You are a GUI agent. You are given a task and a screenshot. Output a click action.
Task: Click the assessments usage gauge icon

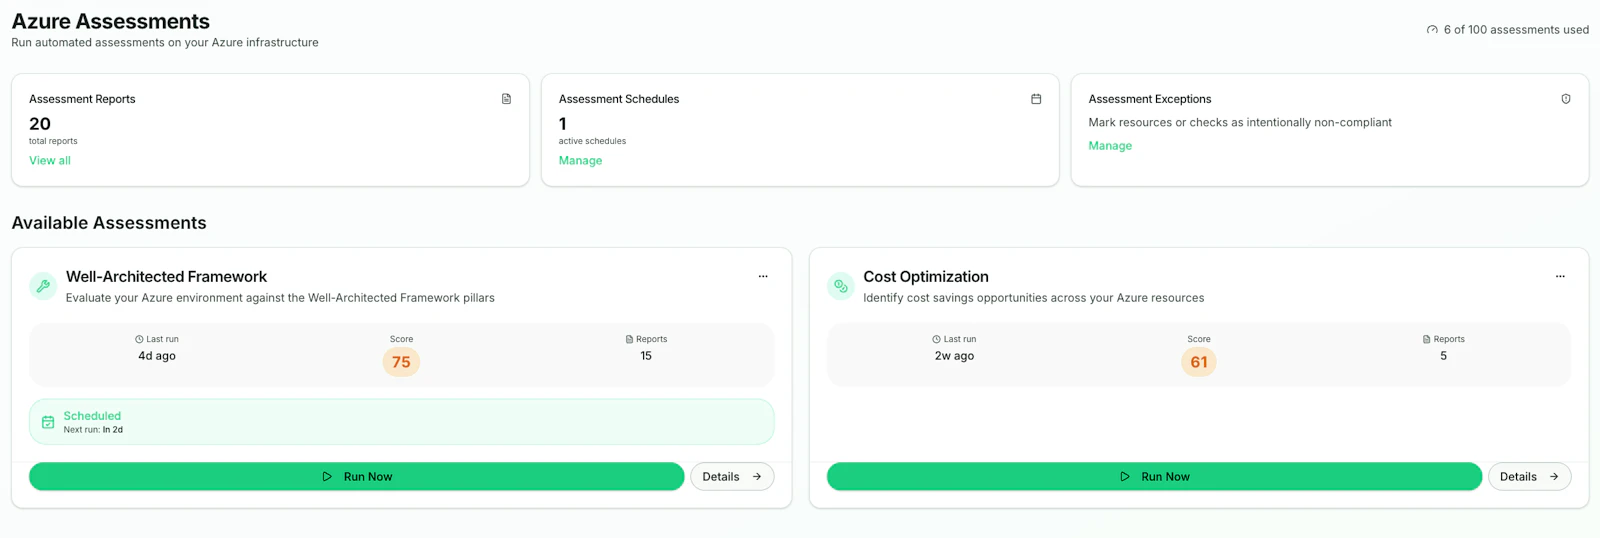[x=1432, y=30]
